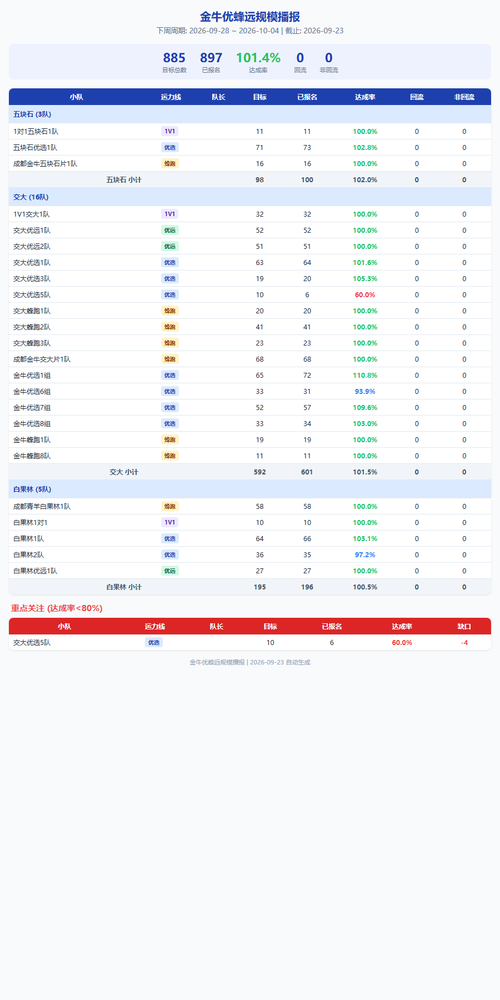Click the footer text 自动生成 line
Screen dimensions: 500x1000
(x=250, y=662)
